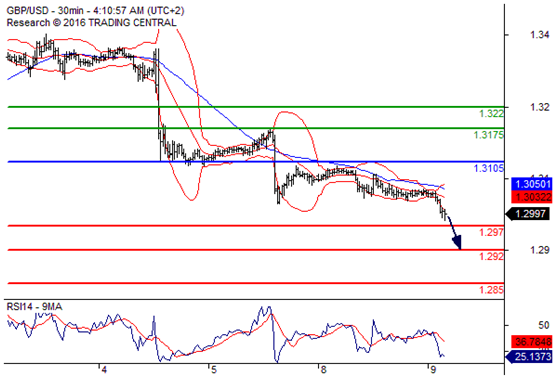The image size is (558, 378).
Task: Click the dark blue downward arrow
Action: 454,232
